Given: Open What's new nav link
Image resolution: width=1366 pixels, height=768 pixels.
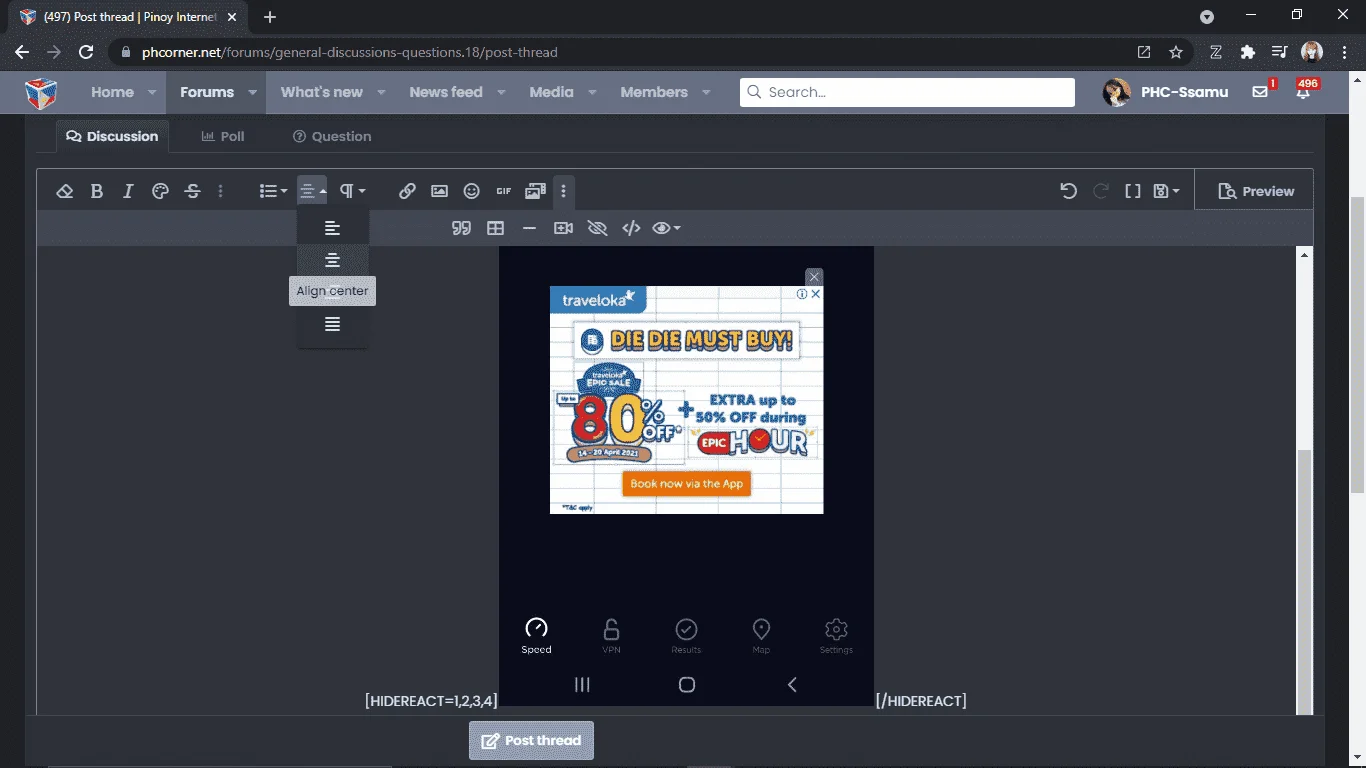Looking at the screenshot, I should [321, 92].
